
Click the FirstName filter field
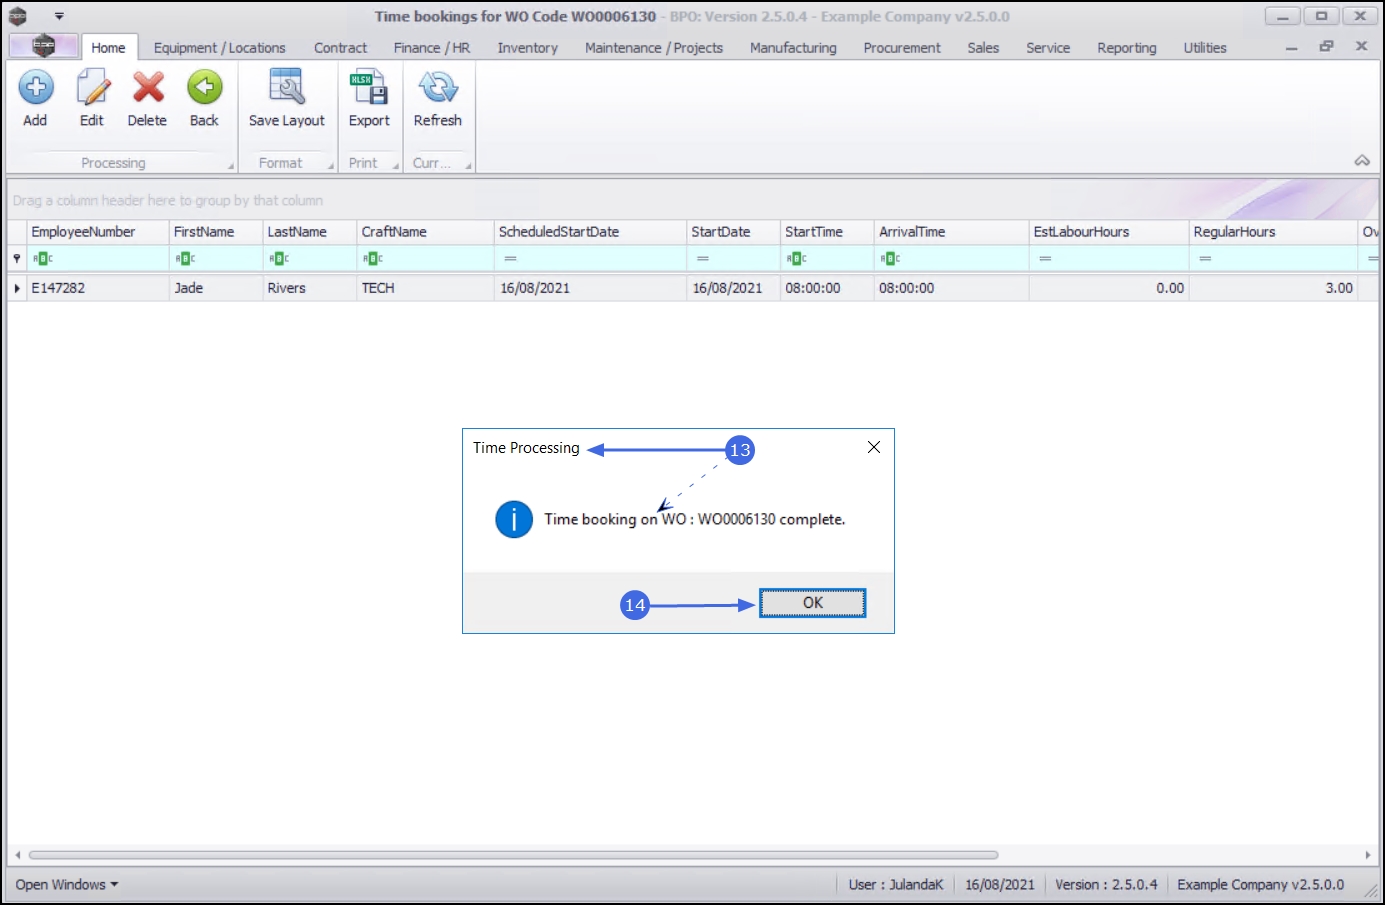(216, 258)
